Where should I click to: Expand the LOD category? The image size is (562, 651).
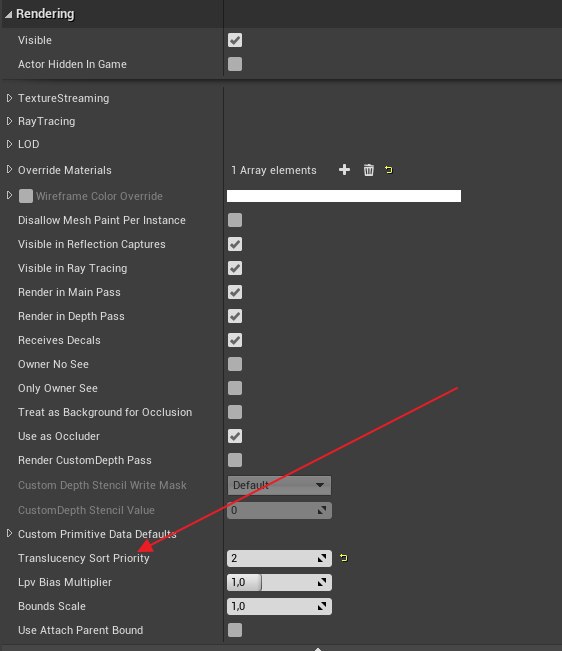[9, 144]
